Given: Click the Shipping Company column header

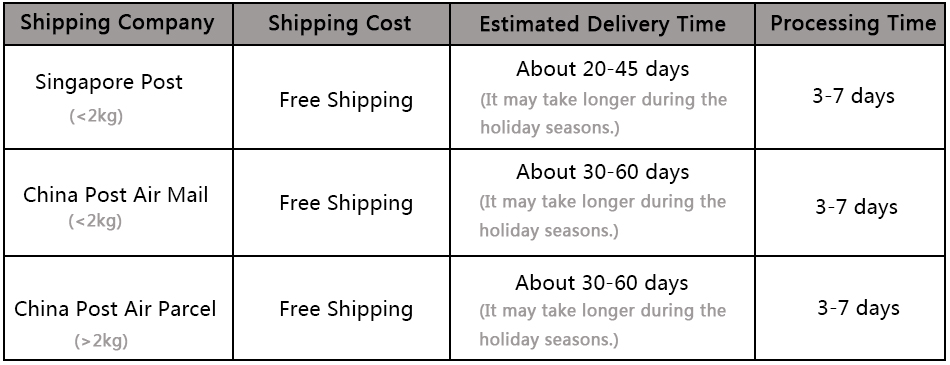Looking at the screenshot, I should point(118,24).
